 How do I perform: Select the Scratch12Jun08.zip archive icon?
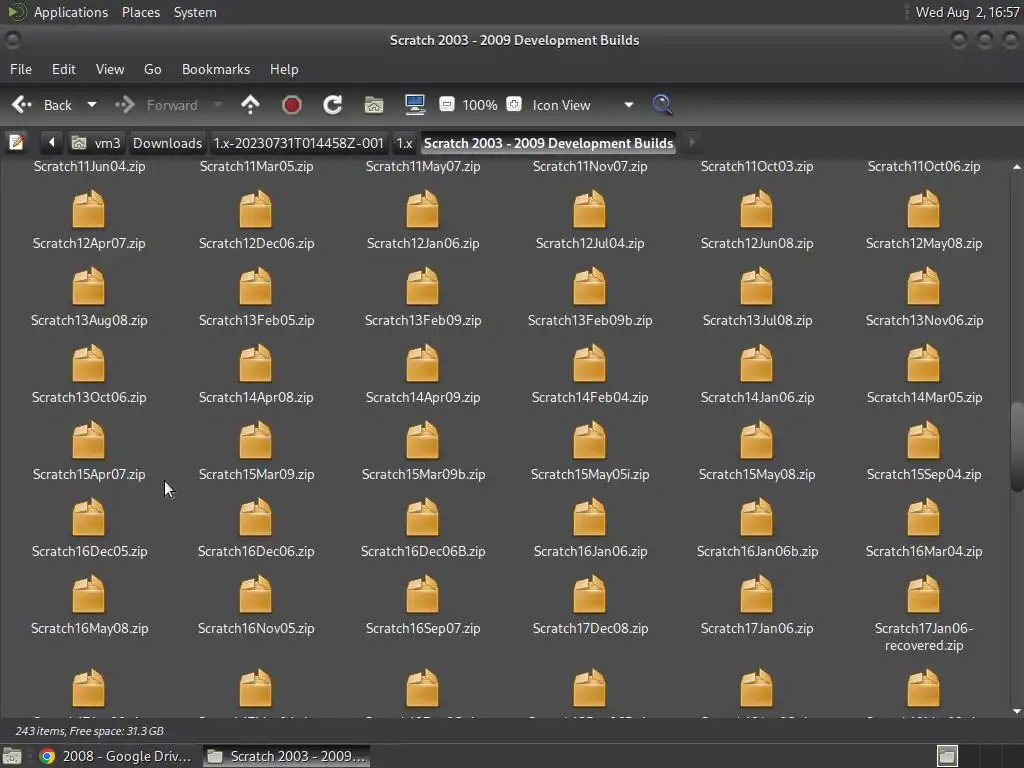coord(757,209)
